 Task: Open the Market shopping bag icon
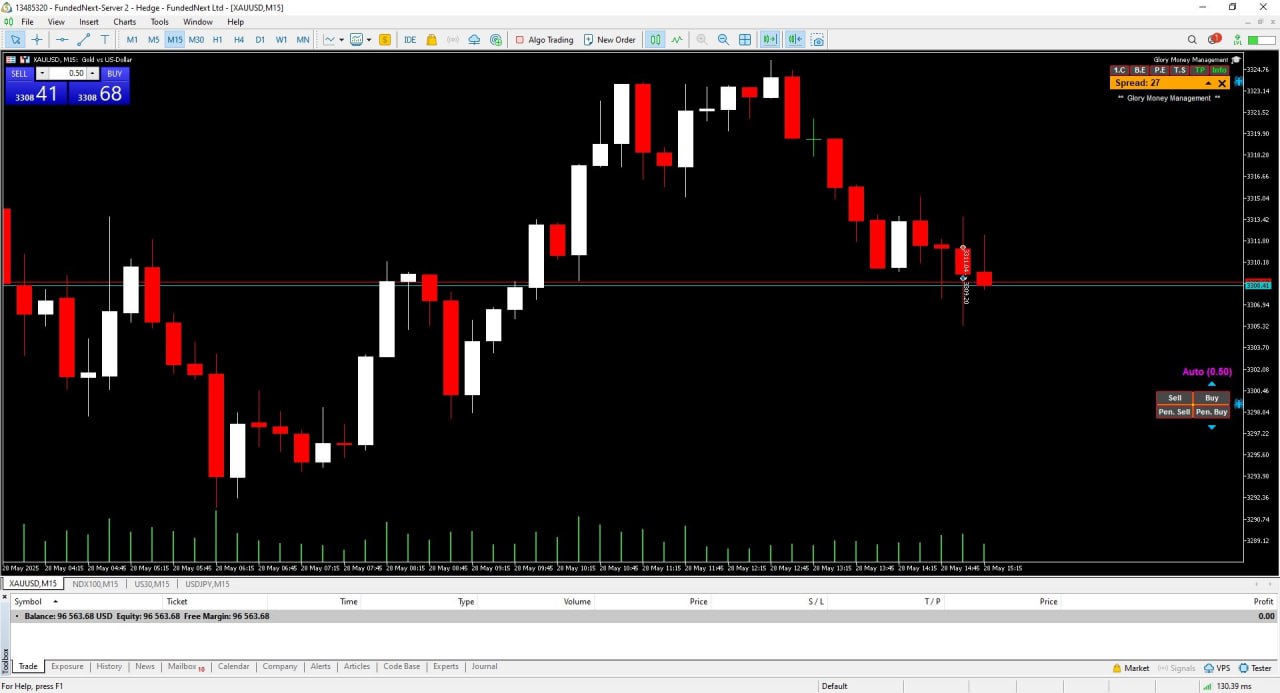(432, 40)
